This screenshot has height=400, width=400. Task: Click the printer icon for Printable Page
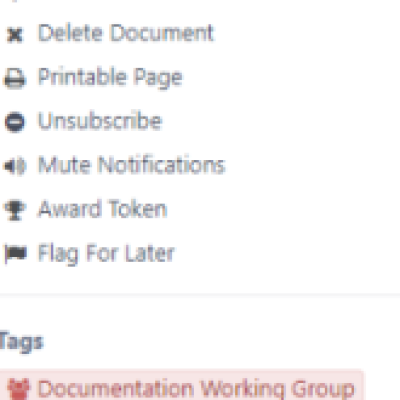coord(15,79)
